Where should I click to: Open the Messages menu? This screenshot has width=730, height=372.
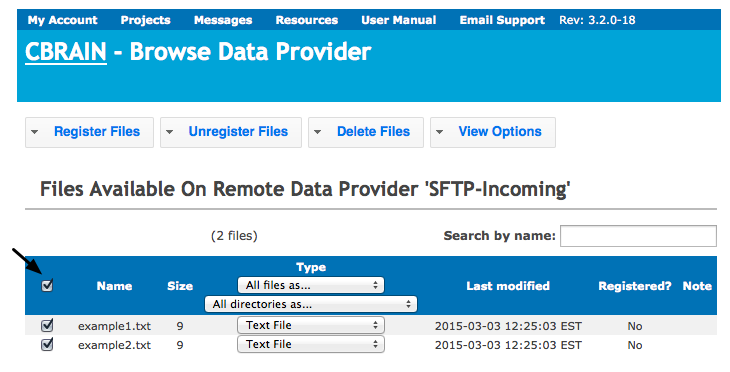tap(223, 20)
